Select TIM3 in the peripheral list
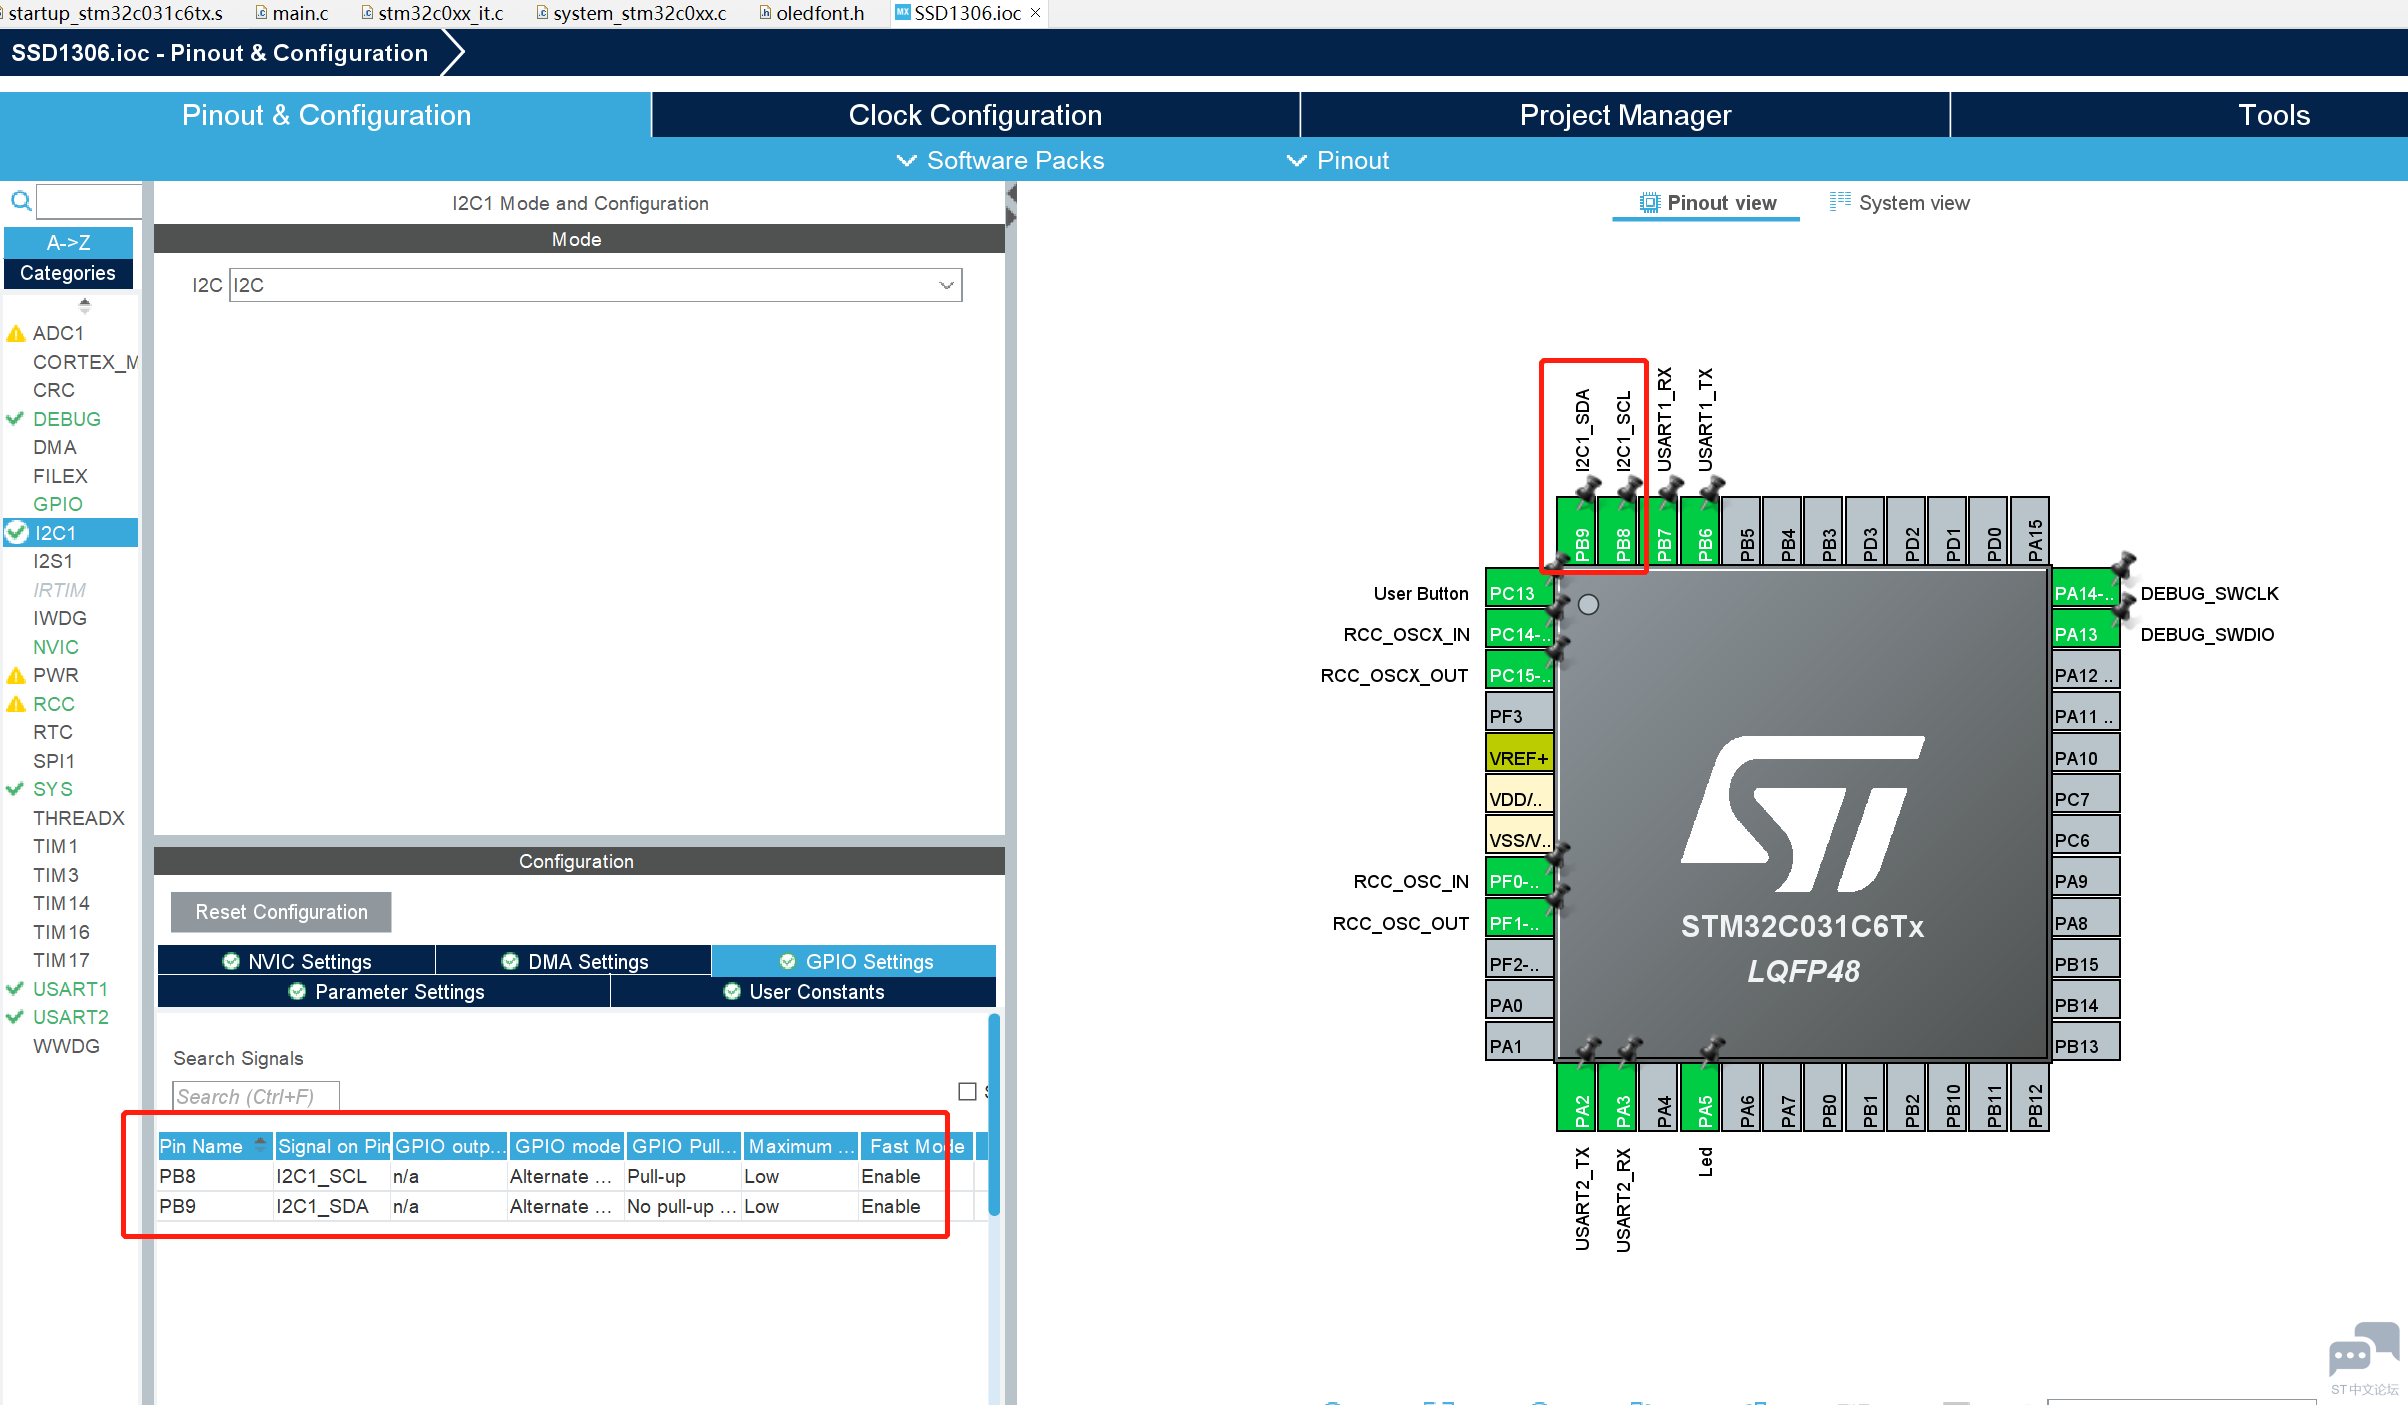 [x=56, y=875]
